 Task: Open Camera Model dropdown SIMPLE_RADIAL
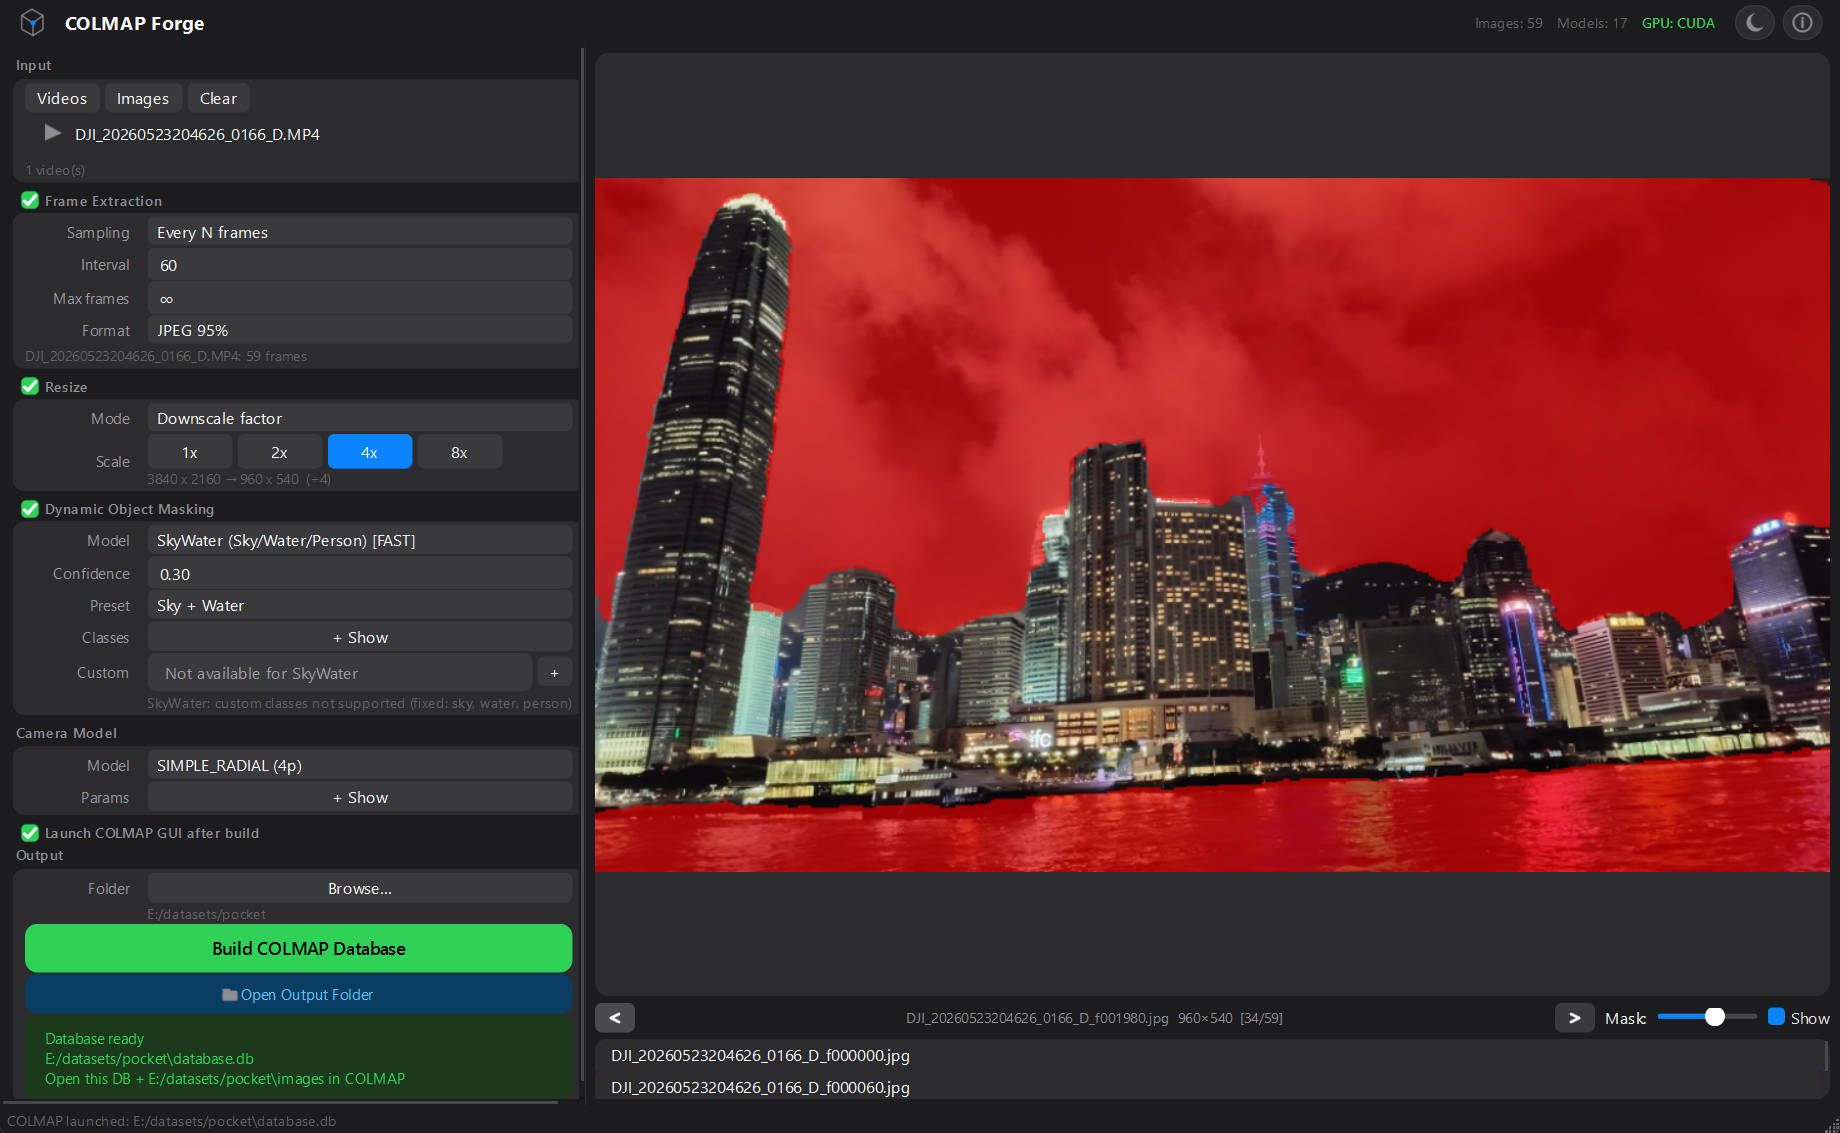(x=360, y=765)
